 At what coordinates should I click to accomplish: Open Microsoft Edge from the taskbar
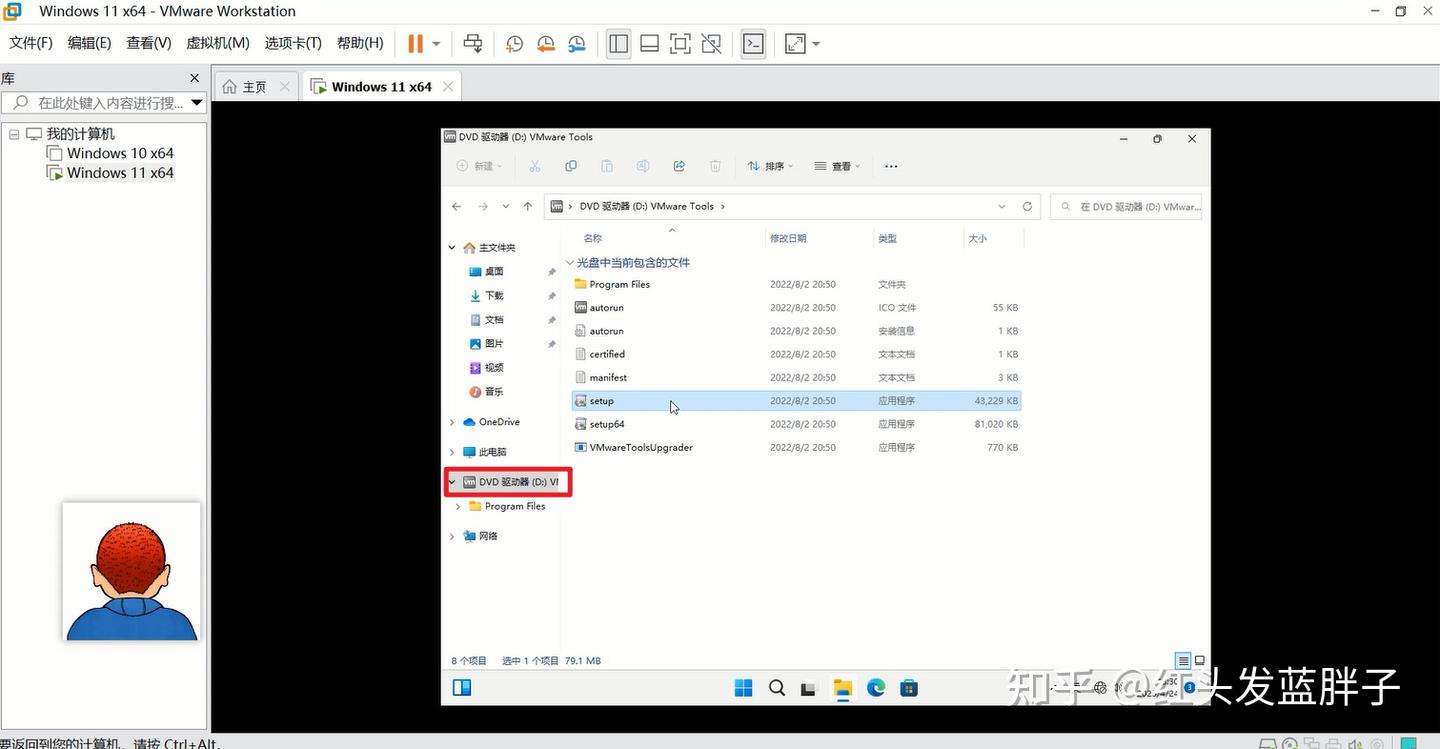[876, 688]
